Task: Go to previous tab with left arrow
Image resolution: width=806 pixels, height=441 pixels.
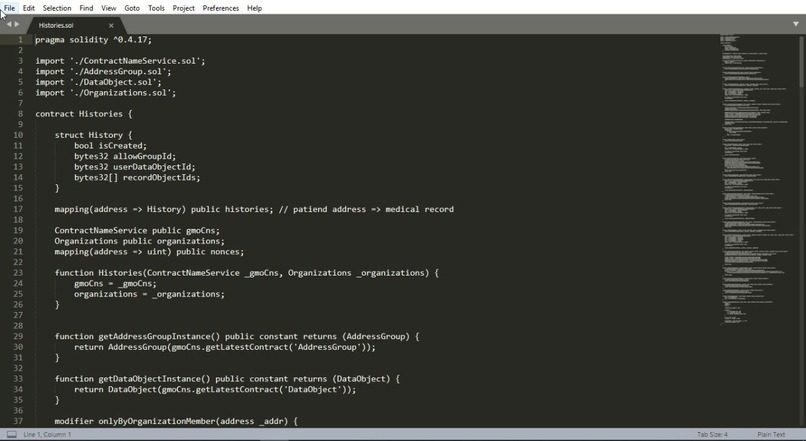Action: [8, 24]
